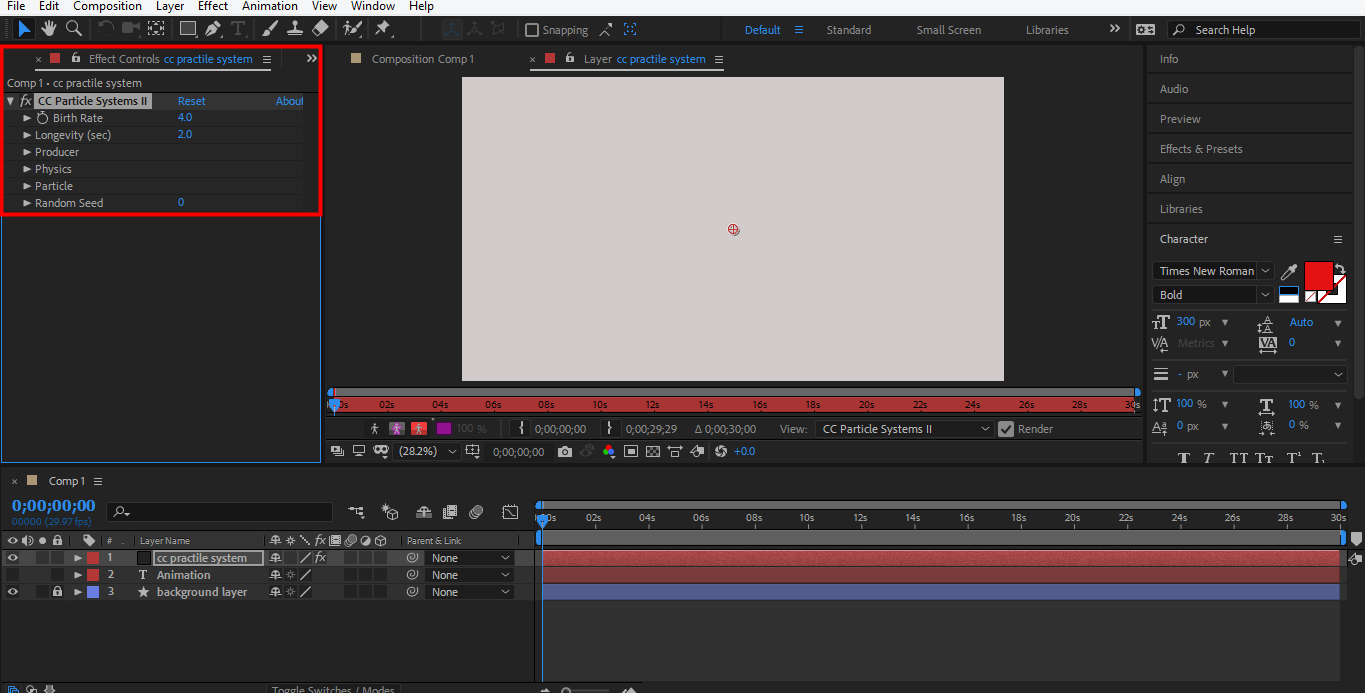
Task: Pick the Eraser tool
Action: (x=320, y=29)
